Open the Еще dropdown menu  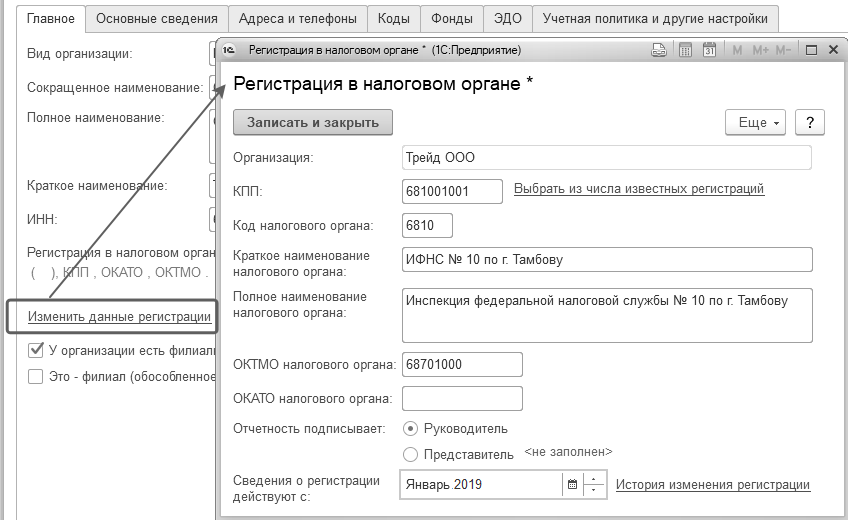(756, 123)
